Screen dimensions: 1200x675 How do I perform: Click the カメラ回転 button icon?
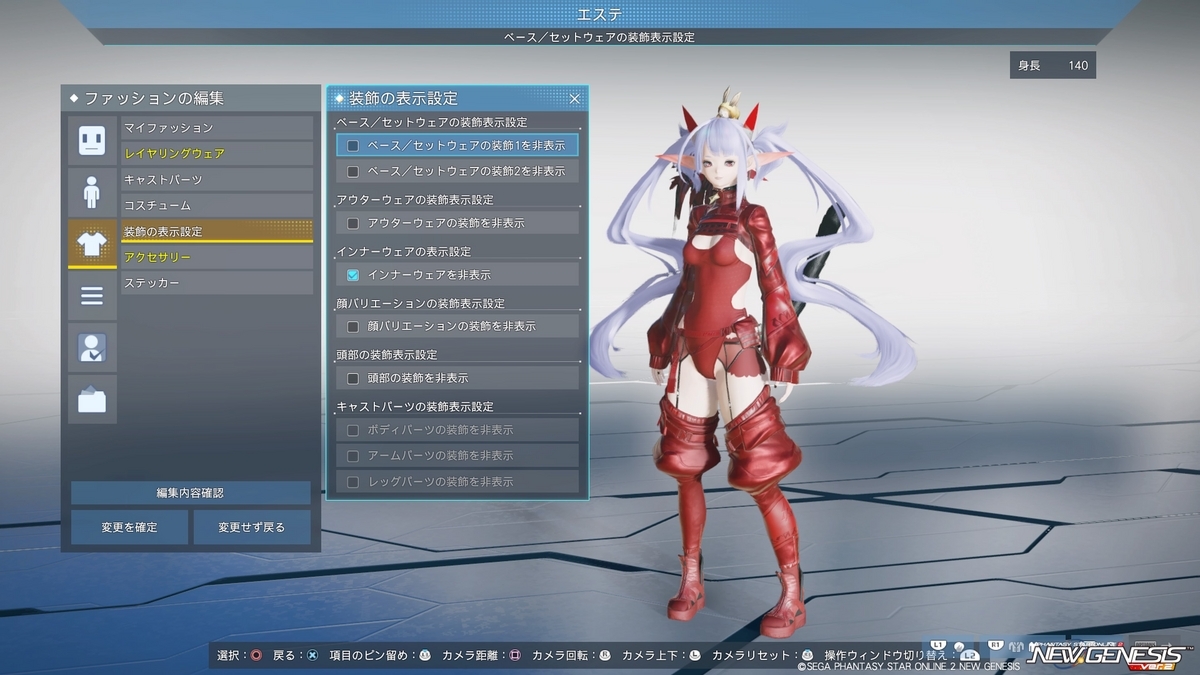(604, 656)
